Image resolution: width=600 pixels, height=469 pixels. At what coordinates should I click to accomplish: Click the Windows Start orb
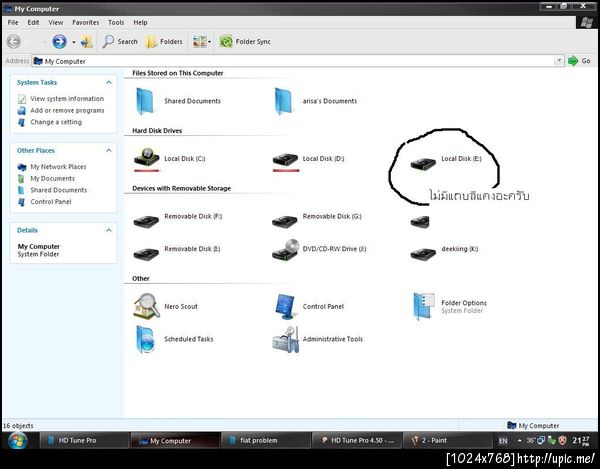18,440
